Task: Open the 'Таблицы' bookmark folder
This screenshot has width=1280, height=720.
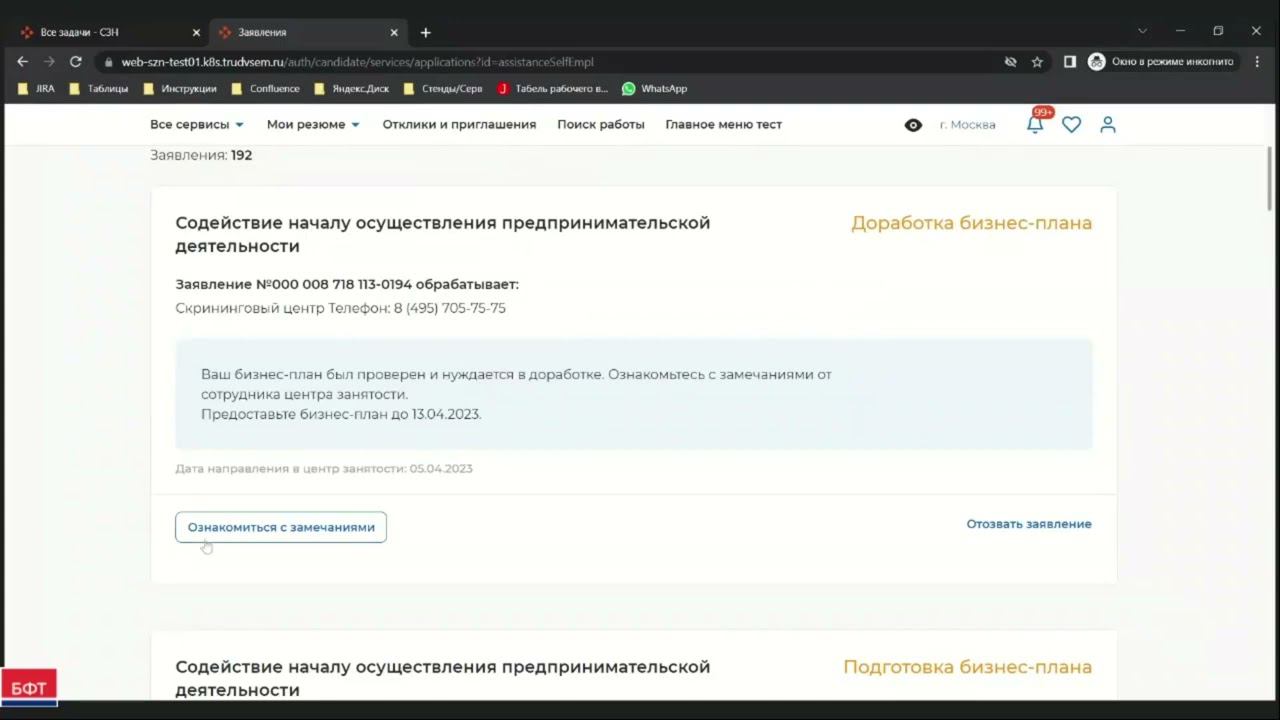Action: (x=98, y=88)
